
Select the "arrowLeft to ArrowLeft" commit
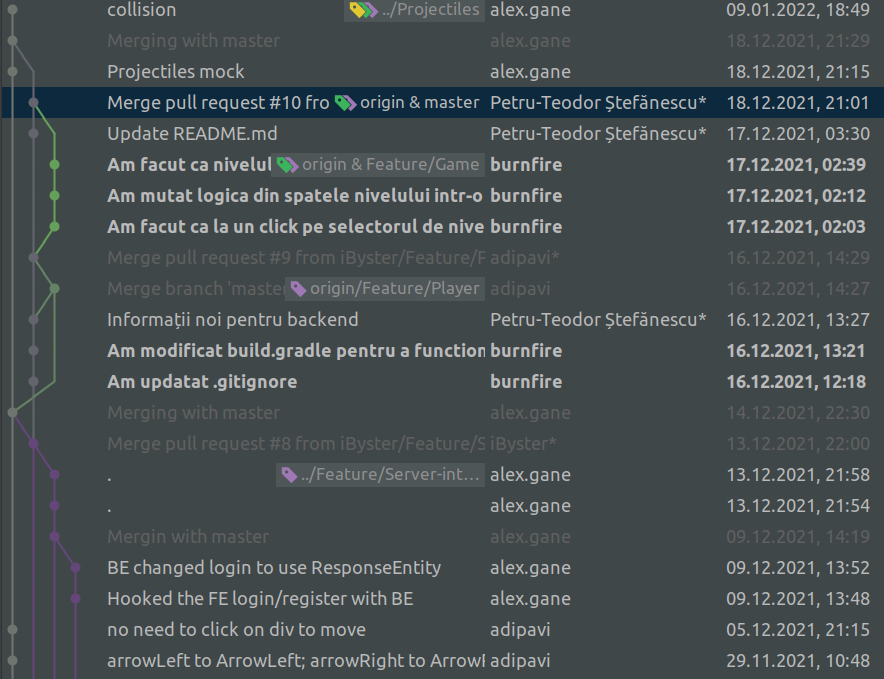tap(250, 660)
